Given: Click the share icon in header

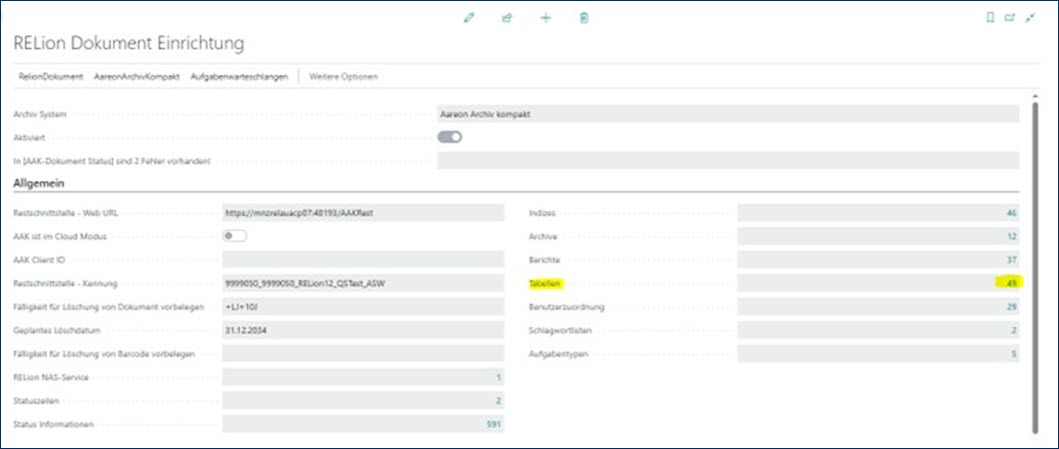Looking at the screenshot, I should coord(507,18).
